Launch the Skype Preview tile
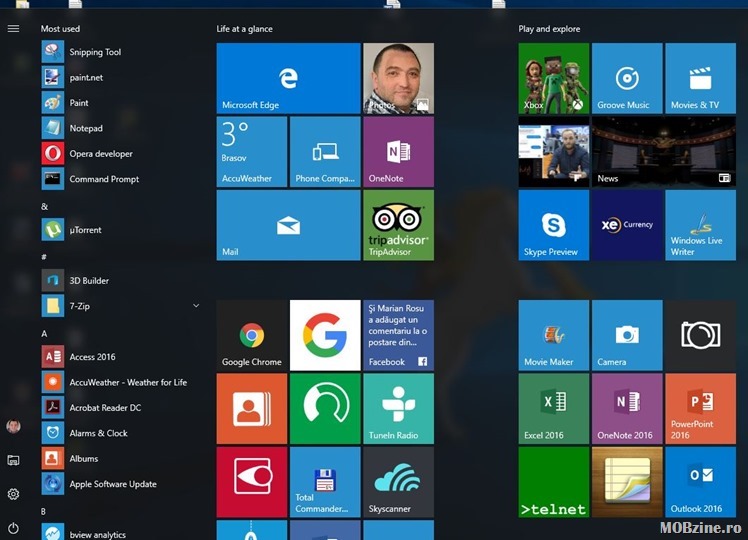The width and height of the screenshot is (748, 540). [553, 225]
